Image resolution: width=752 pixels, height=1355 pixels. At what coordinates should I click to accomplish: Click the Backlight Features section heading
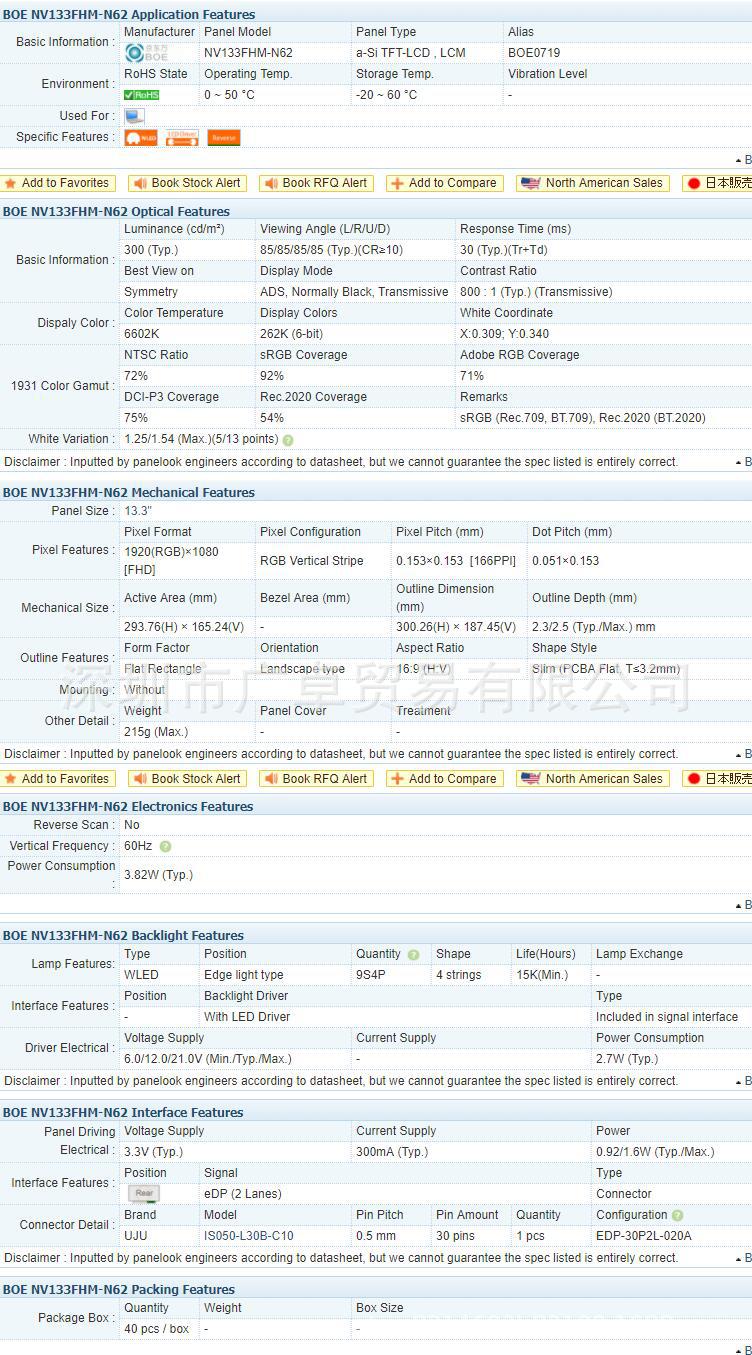click(123, 936)
